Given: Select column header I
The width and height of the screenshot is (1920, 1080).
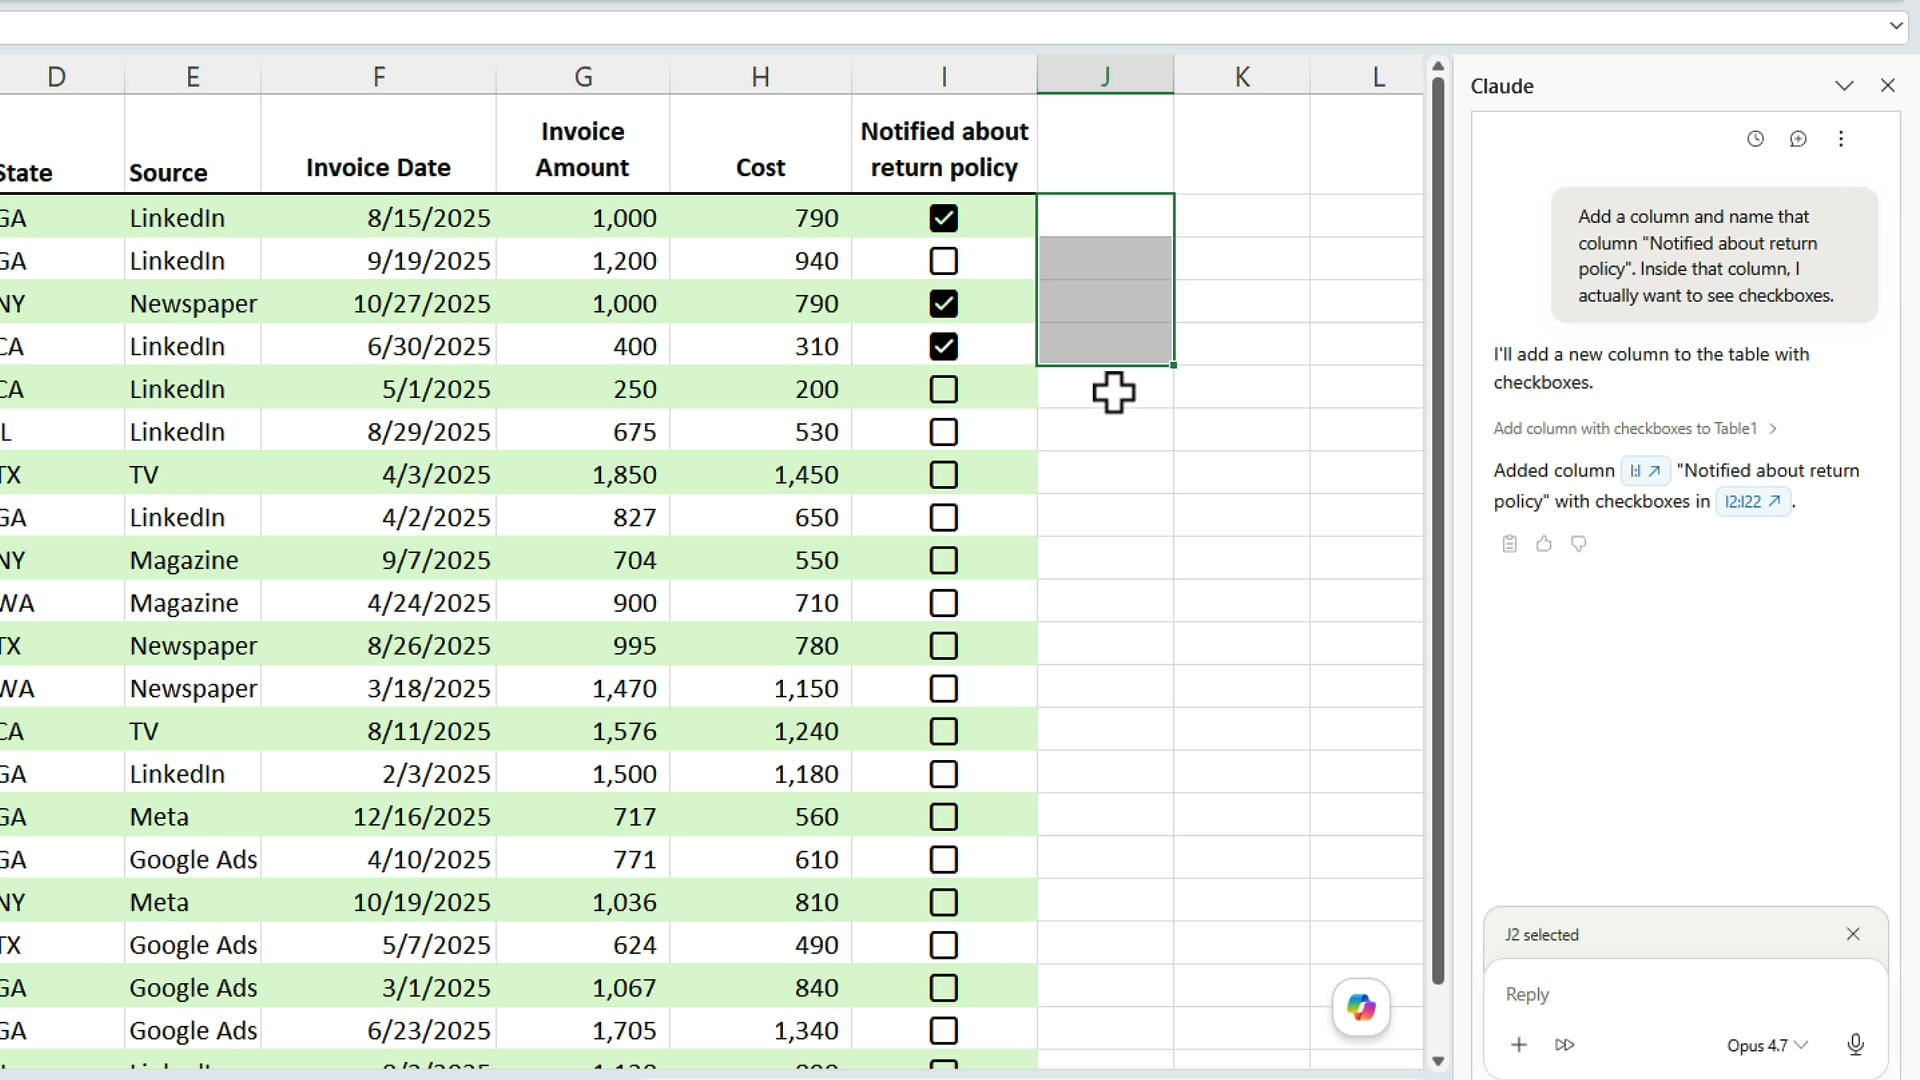Looking at the screenshot, I should [x=944, y=76].
